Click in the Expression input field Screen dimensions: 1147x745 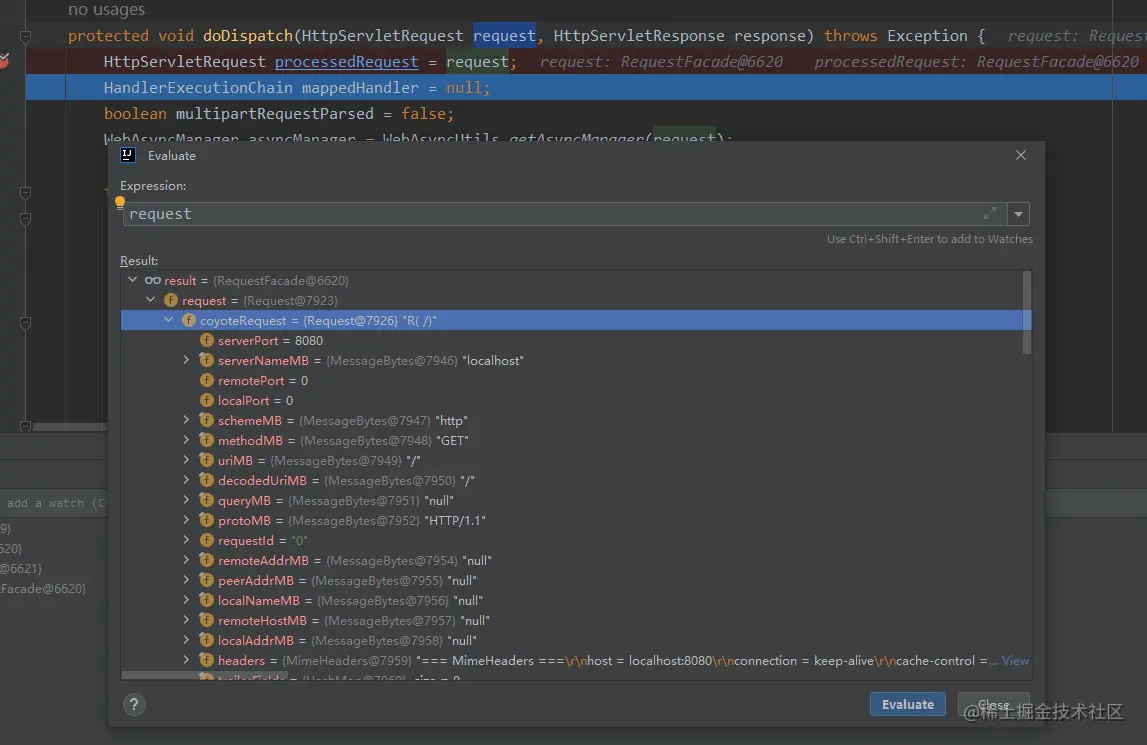tap(550, 214)
